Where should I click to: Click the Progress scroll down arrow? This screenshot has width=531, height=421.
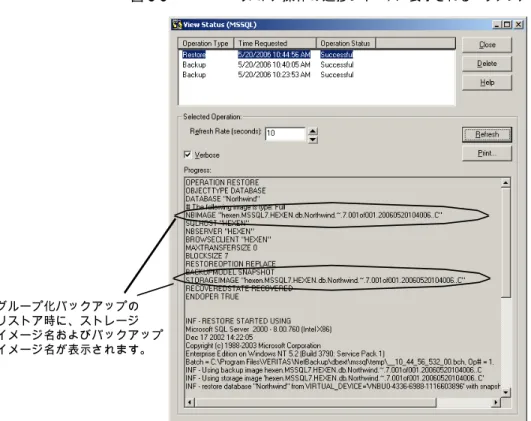pyautogui.click(x=506, y=392)
